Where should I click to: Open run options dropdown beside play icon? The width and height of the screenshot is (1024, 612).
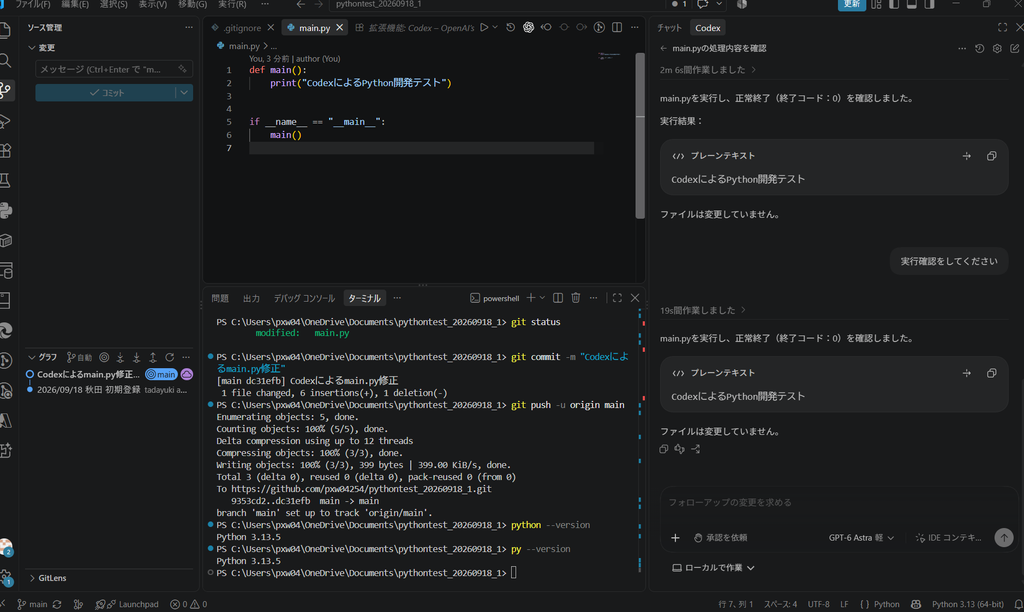pos(495,27)
